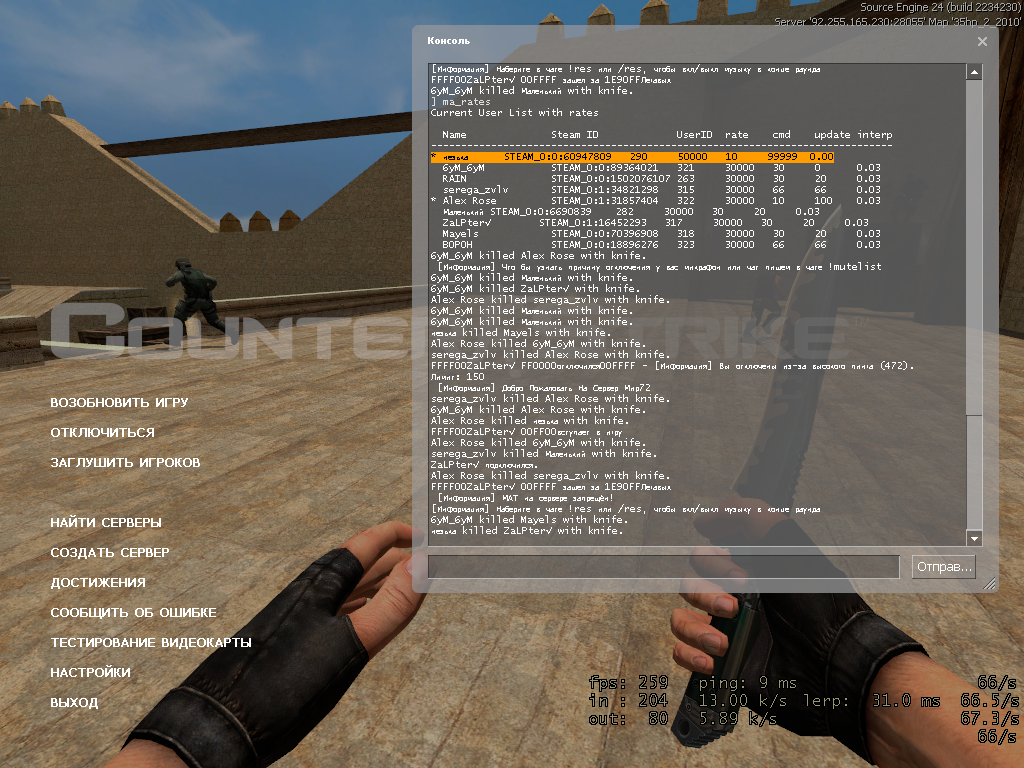Click the RAIN player name
Viewport: 1024px width, 768px height.
(455, 179)
